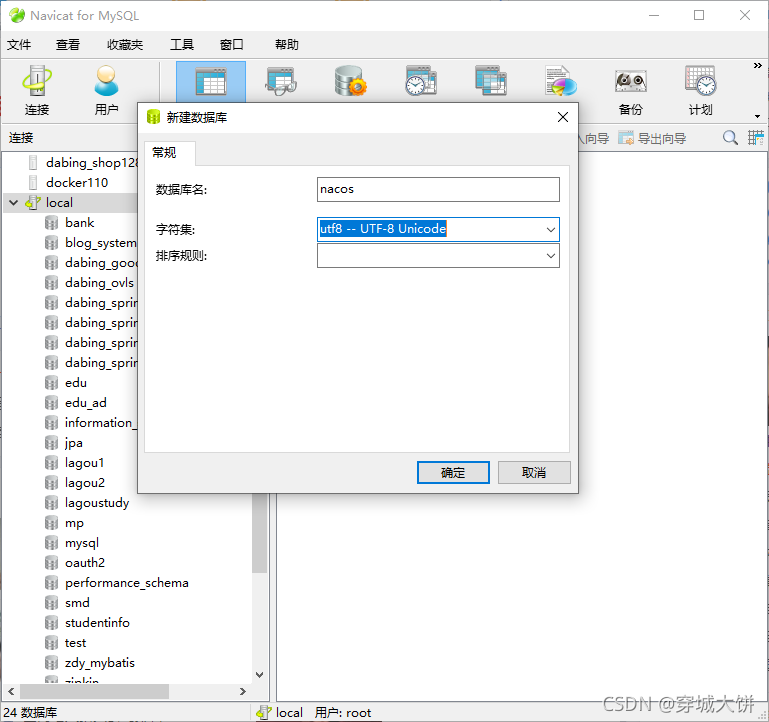This screenshot has height=722, width=769.
Task: Click the scroll left arrow under tree
Action: pyautogui.click(x=11, y=692)
